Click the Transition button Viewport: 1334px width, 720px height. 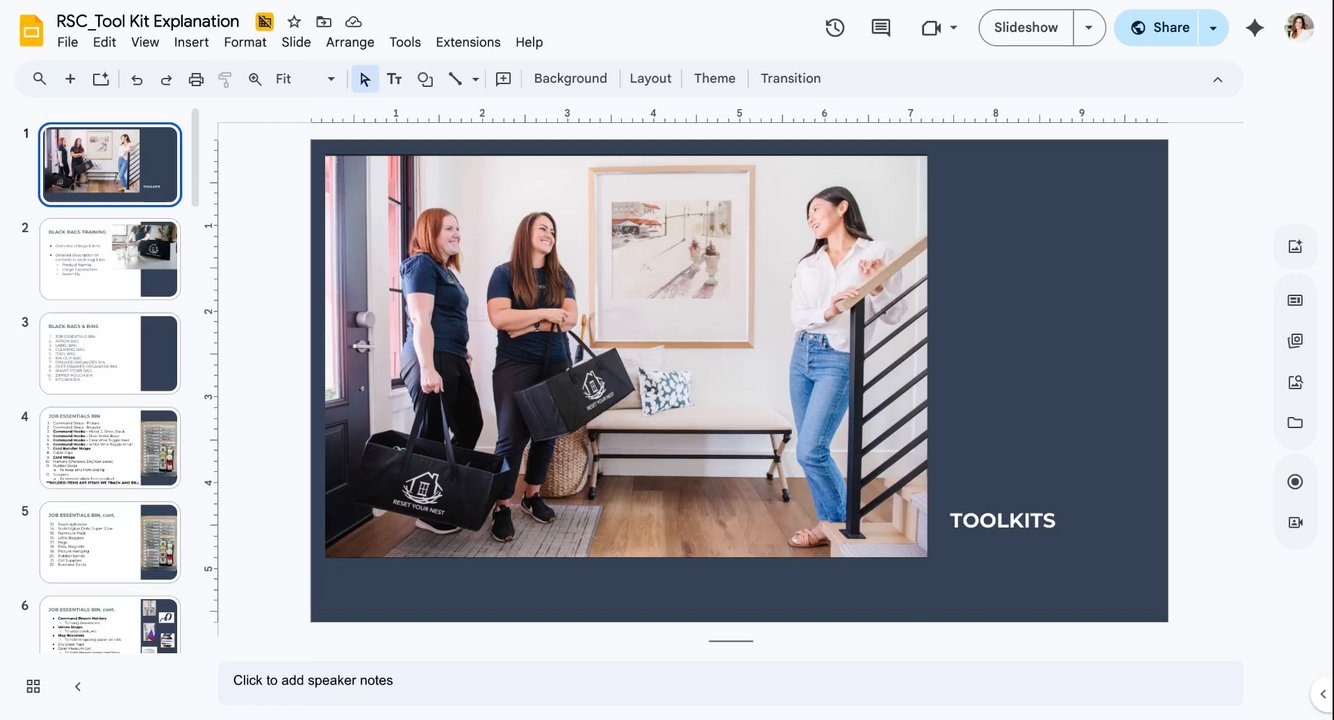tap(790, 79)
